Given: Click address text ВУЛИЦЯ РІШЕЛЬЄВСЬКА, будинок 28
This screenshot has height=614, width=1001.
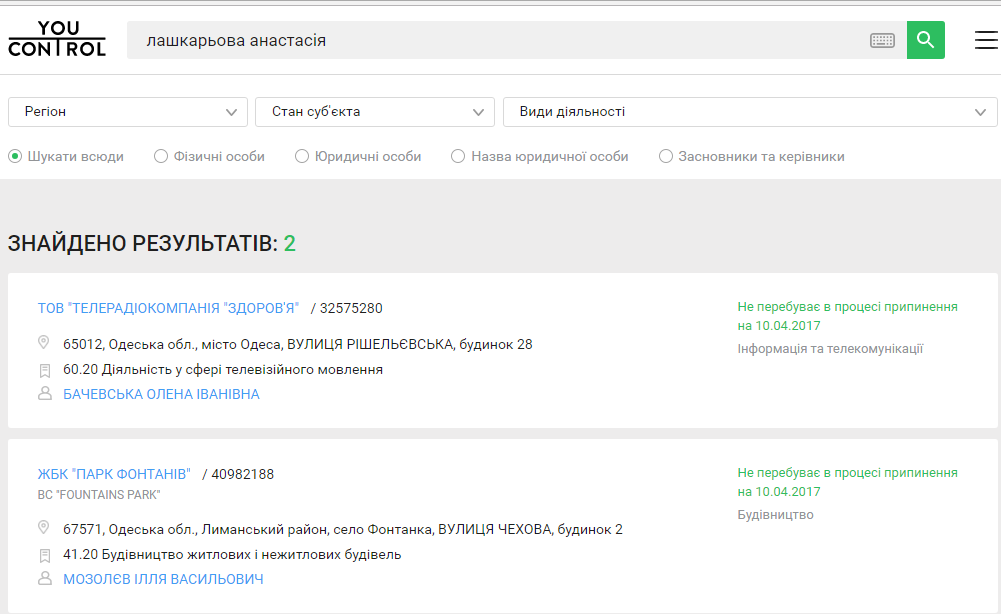Looking at the screenshot, I should tap(409, 345).
